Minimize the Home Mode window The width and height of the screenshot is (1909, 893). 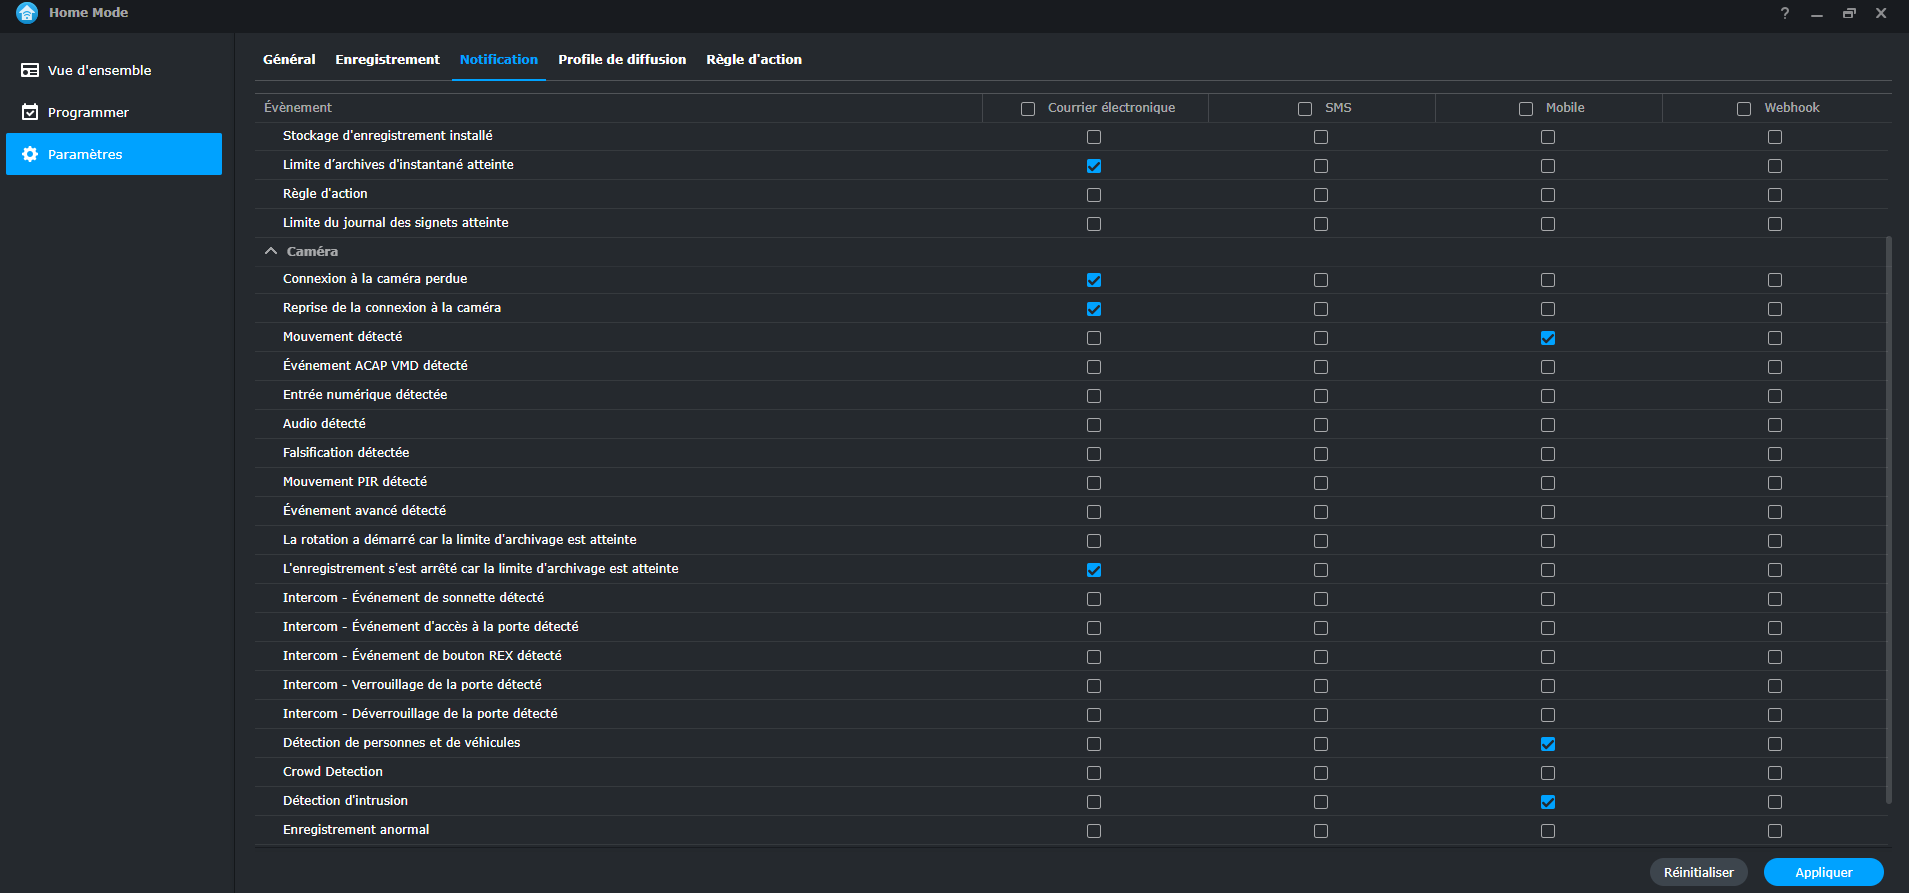pos(1817,13)
